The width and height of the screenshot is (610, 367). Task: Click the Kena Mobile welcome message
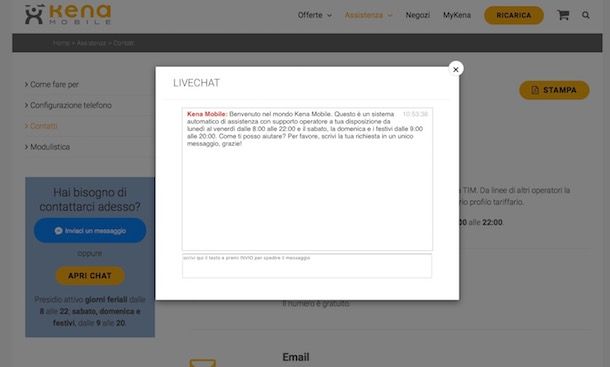click(x=305, y=129)
